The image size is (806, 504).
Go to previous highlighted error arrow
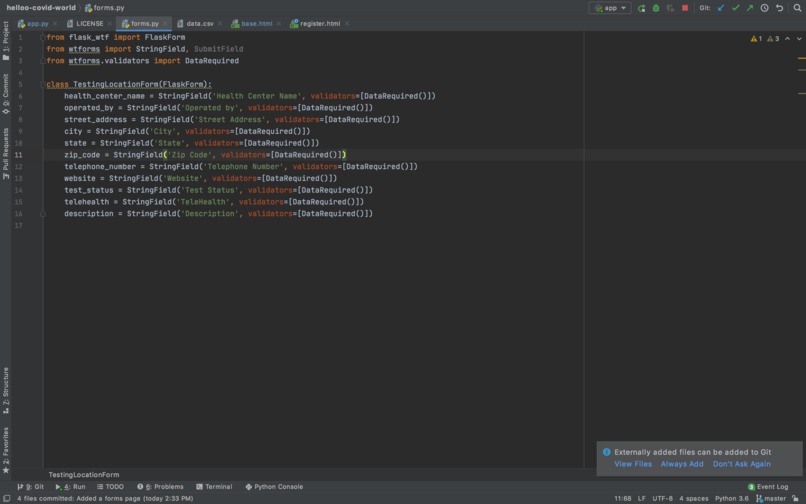(787, 39)
